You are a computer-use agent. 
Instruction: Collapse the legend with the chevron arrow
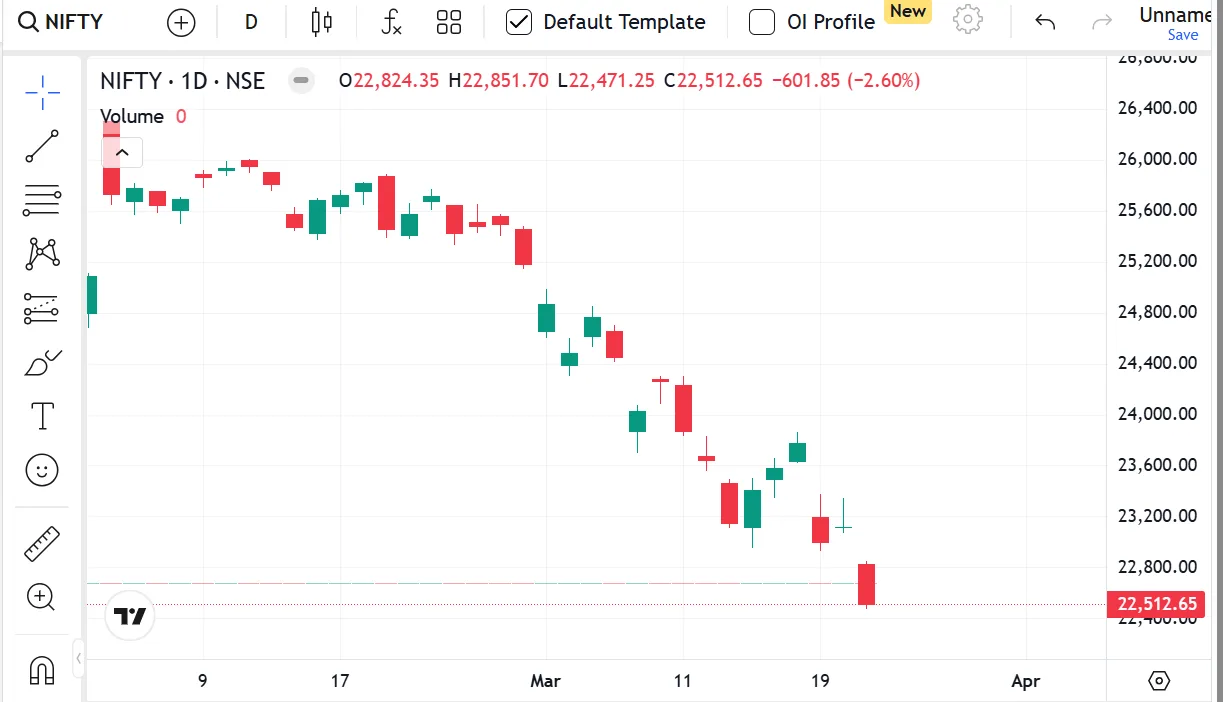point(121,152)
